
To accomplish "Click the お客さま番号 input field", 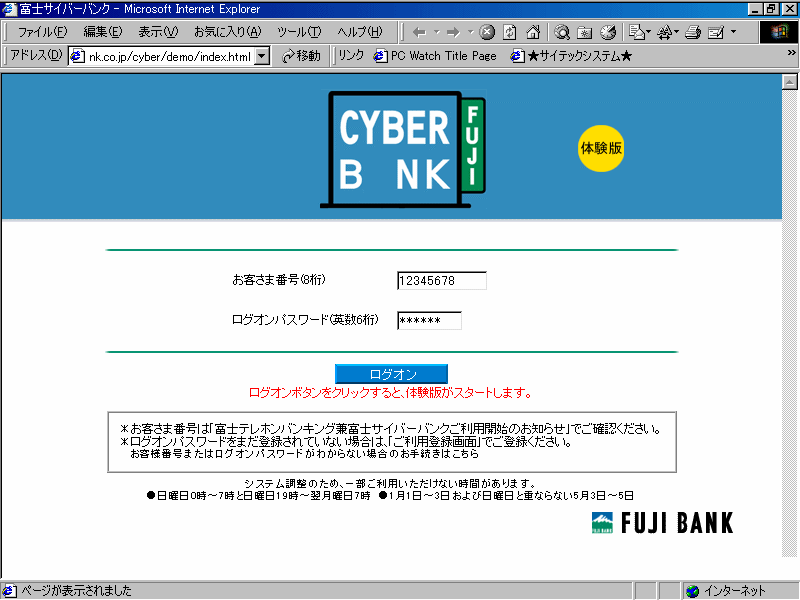I will tap(442, 281).
